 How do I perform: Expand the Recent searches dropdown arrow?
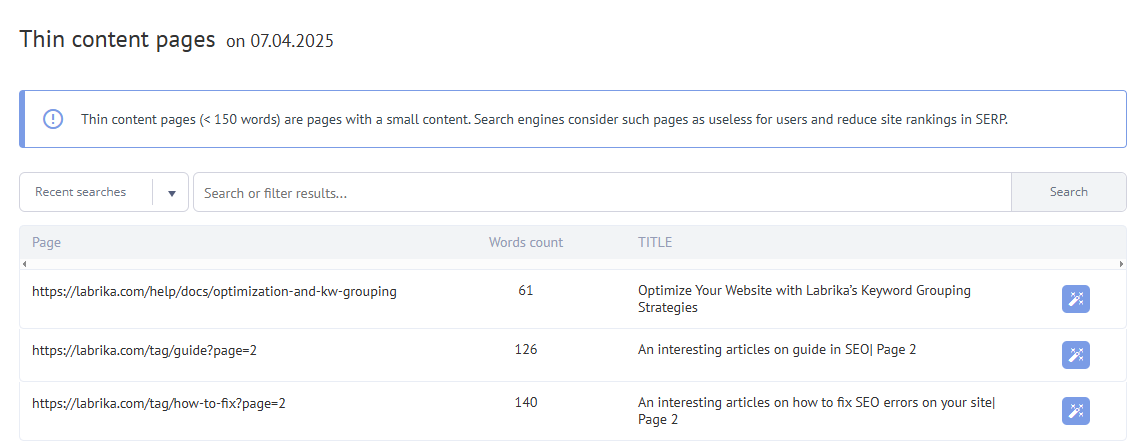point(171,193)
